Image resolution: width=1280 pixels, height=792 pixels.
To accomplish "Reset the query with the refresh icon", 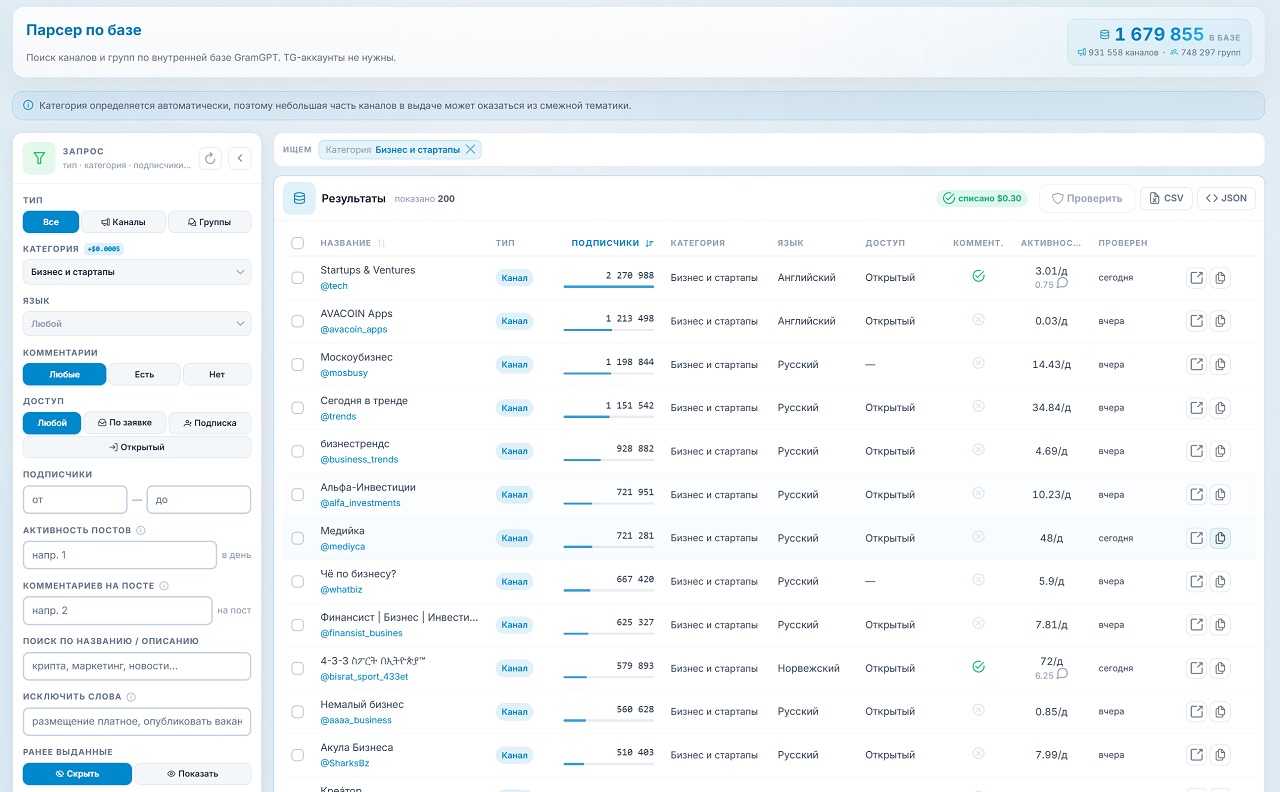I will click(210, 158).
